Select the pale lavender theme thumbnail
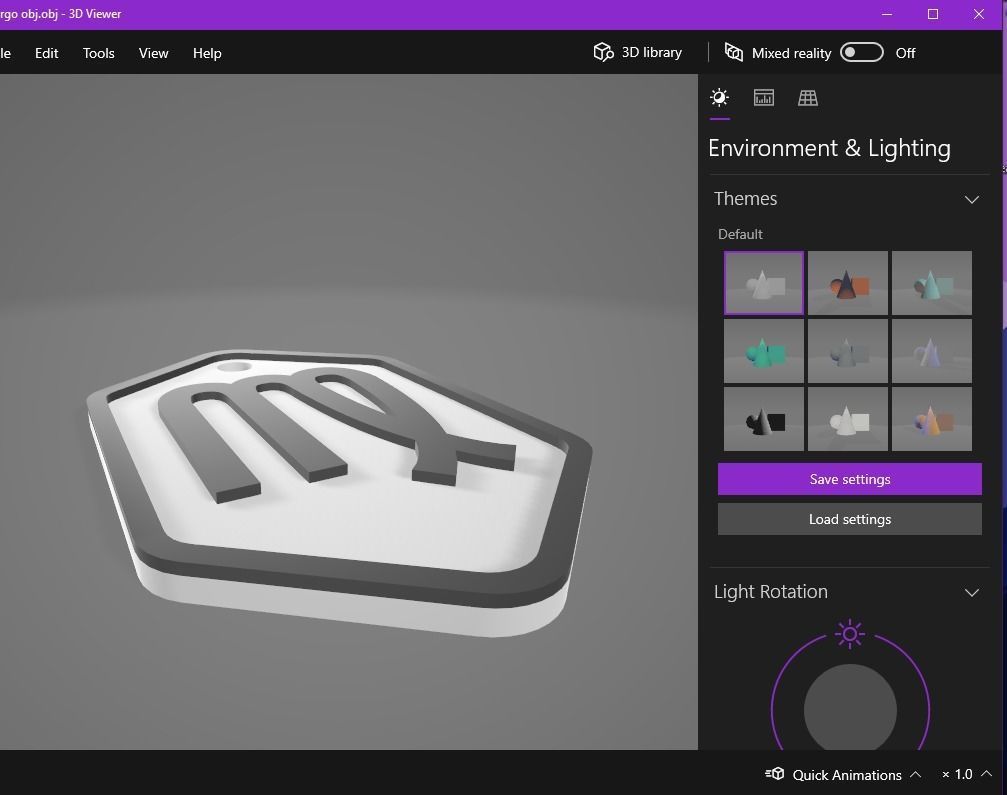 pyautogui.click(x=932, y=351)
